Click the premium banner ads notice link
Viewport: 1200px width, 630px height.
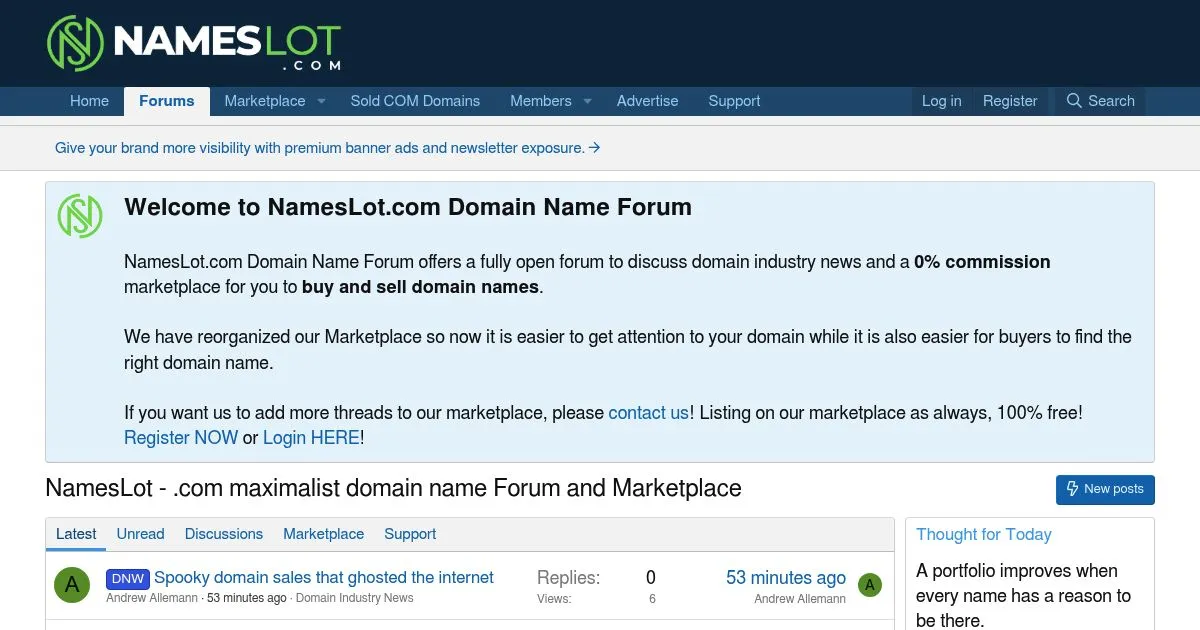coord(327,148)
